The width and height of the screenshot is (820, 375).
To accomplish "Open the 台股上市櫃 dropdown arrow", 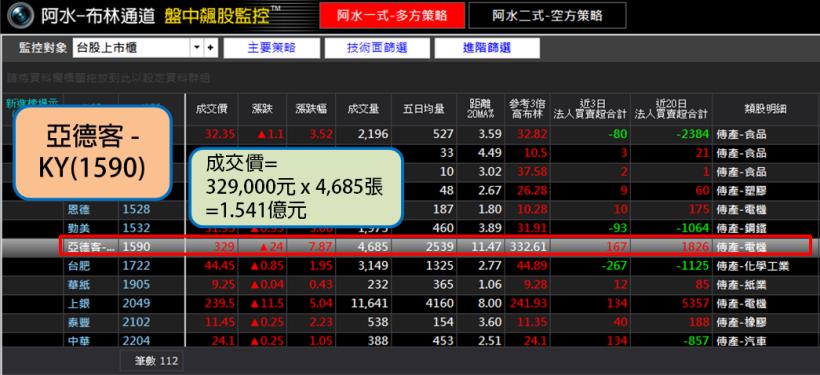I will point(197,48).
